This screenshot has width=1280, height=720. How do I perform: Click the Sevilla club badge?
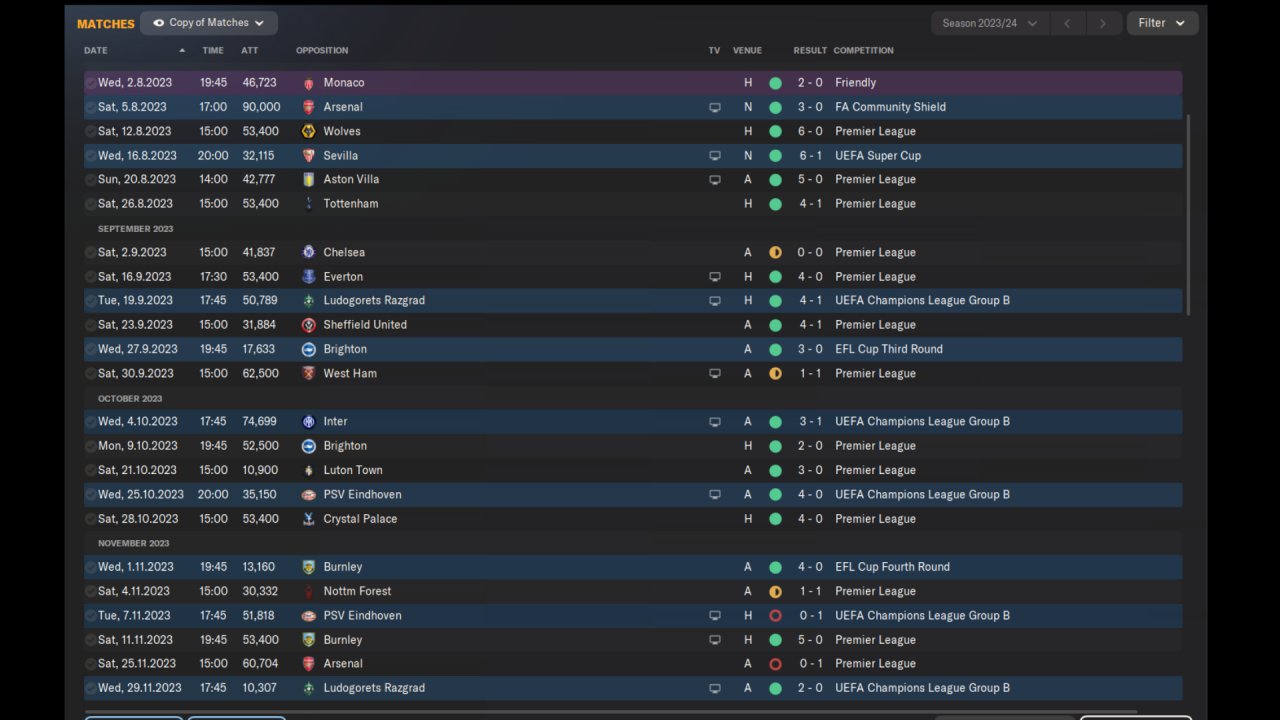[x=308, y=156]
